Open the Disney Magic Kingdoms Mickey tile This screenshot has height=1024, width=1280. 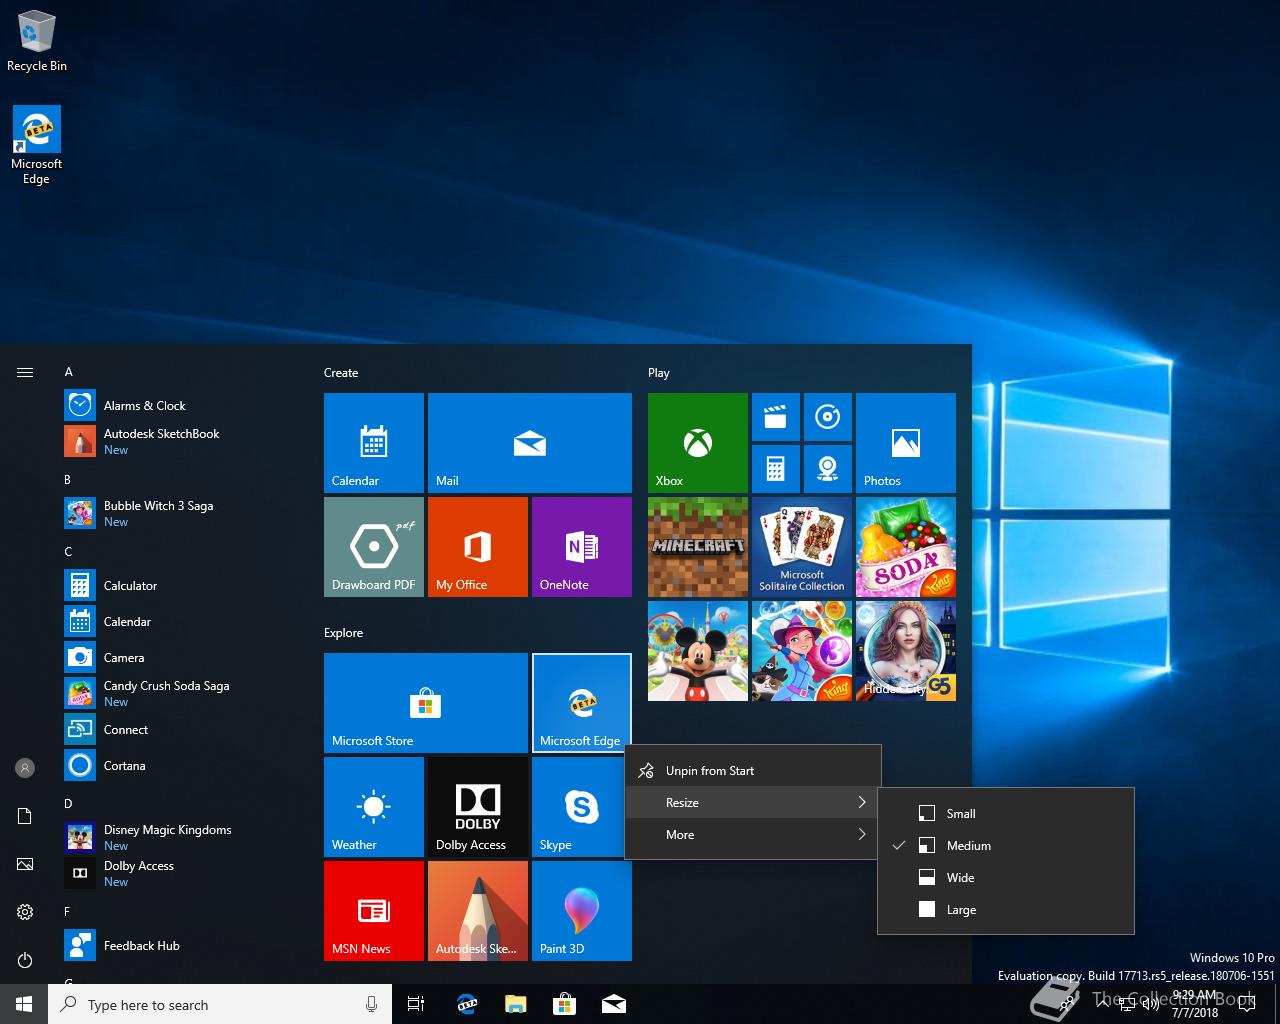[698, 651]
